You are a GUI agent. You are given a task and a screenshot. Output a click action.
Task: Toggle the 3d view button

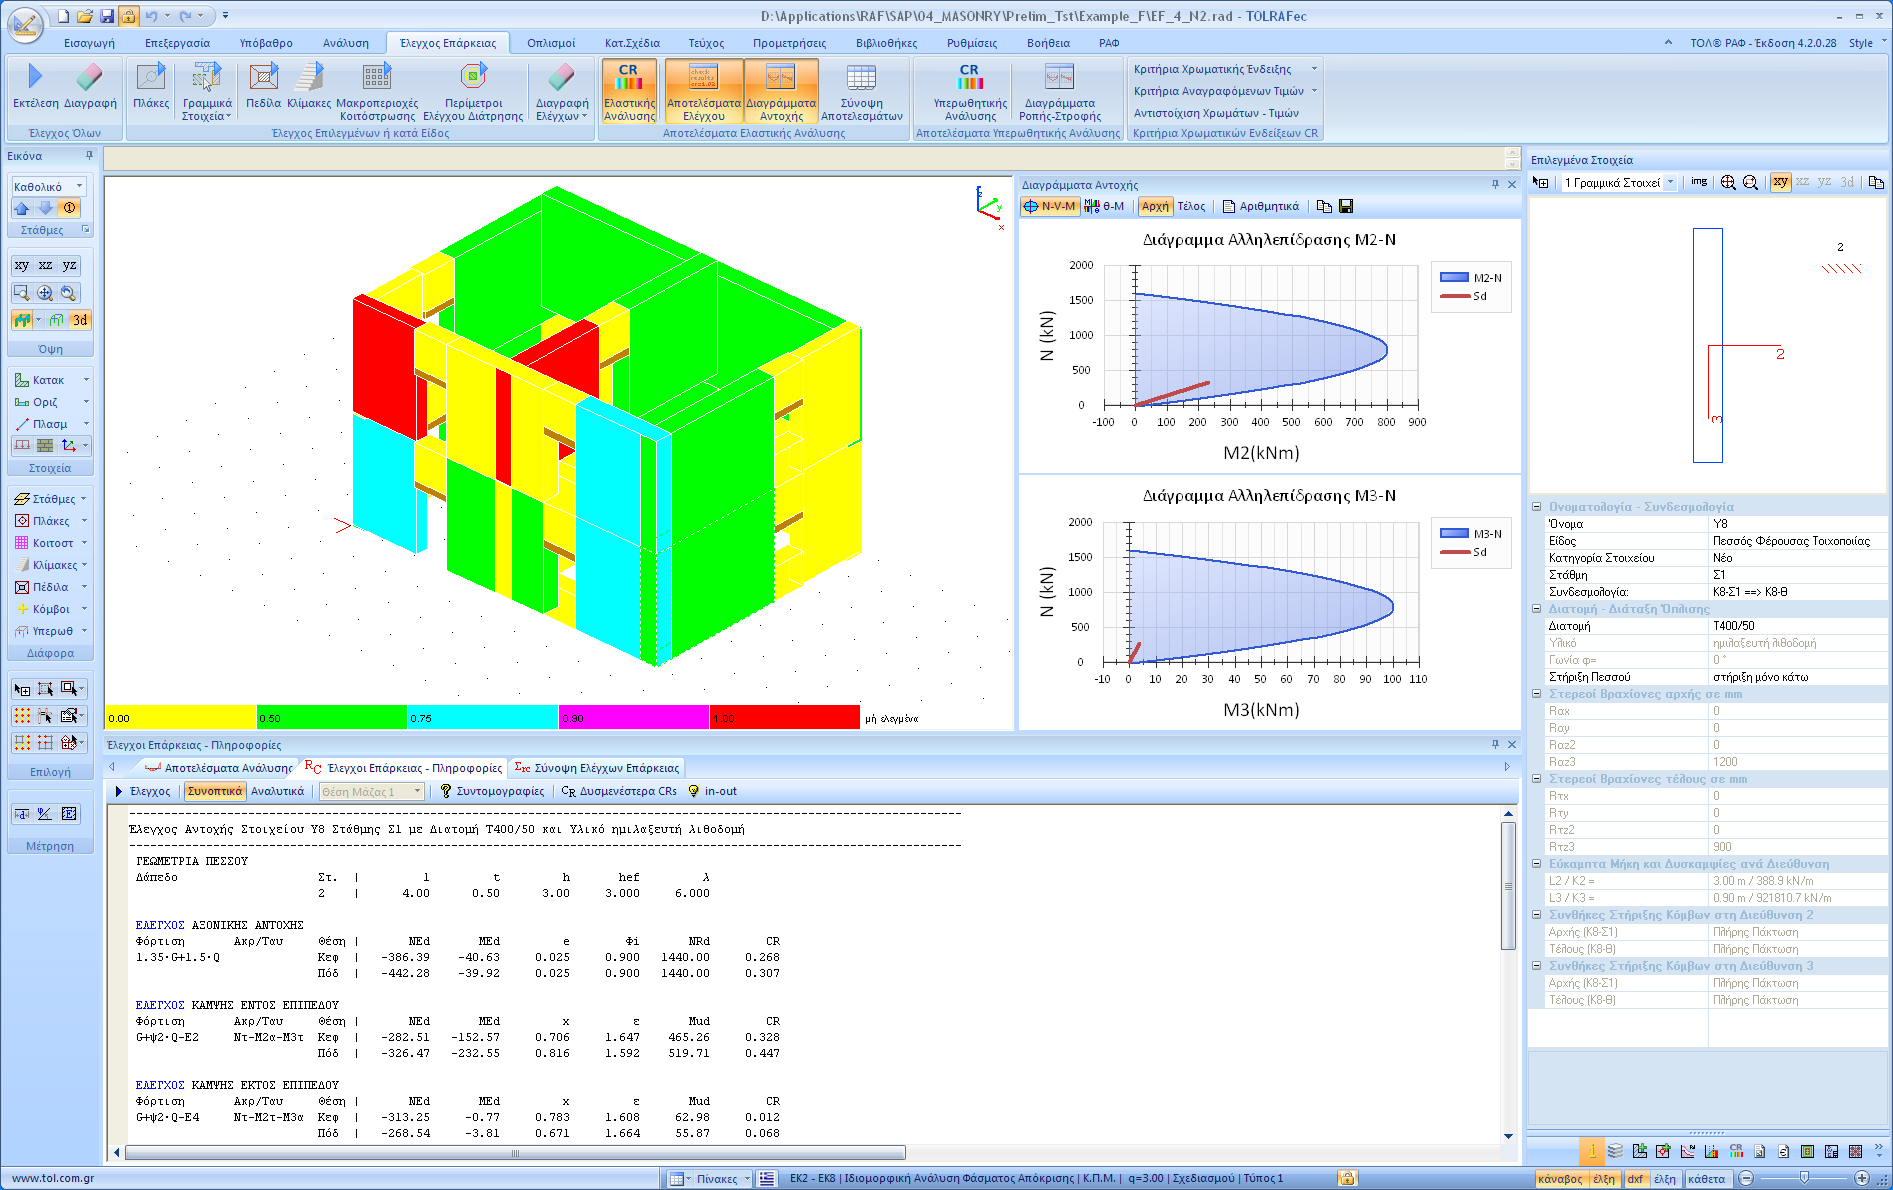(x=80, y=320)
